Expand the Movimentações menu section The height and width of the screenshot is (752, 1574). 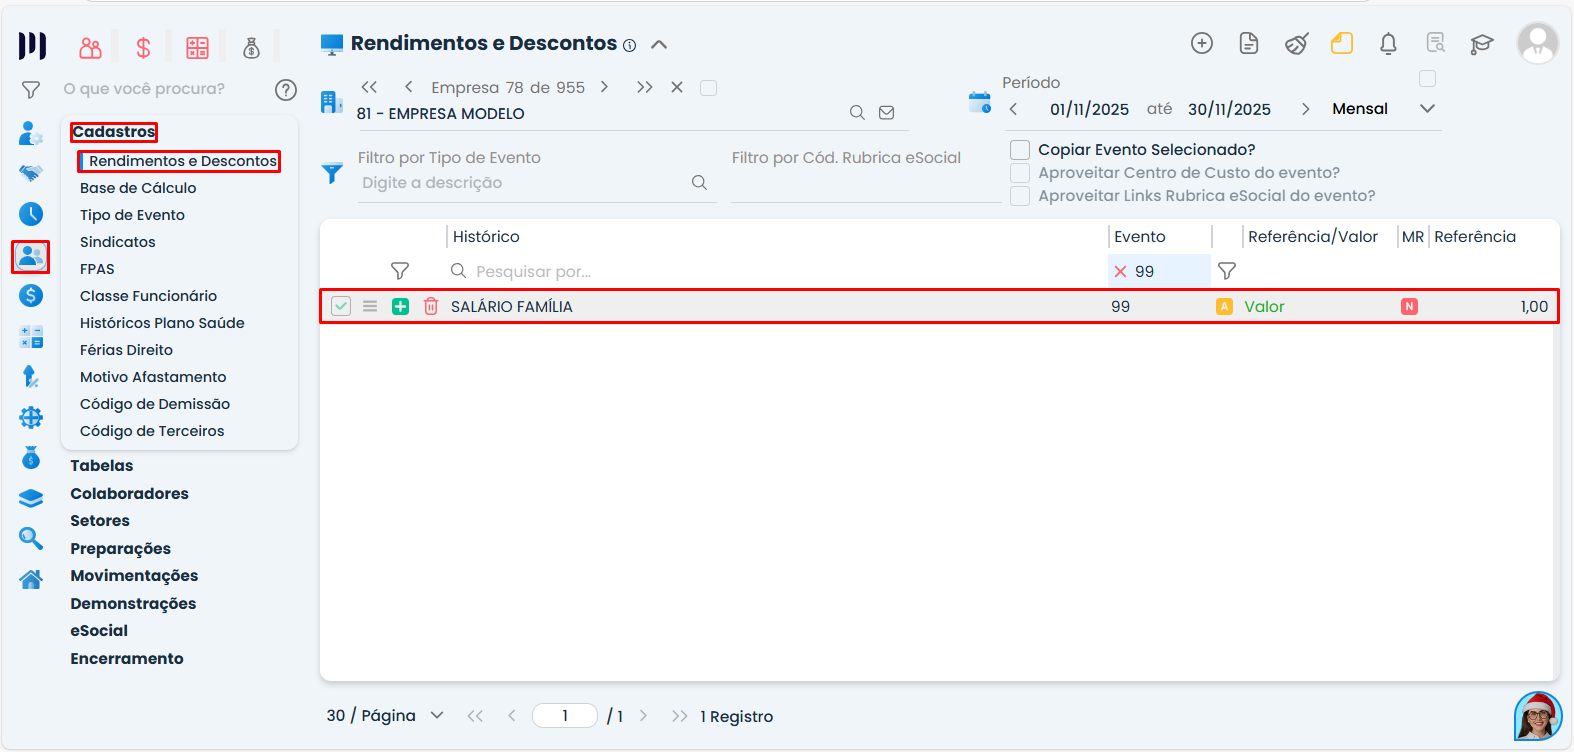point(134,576)
